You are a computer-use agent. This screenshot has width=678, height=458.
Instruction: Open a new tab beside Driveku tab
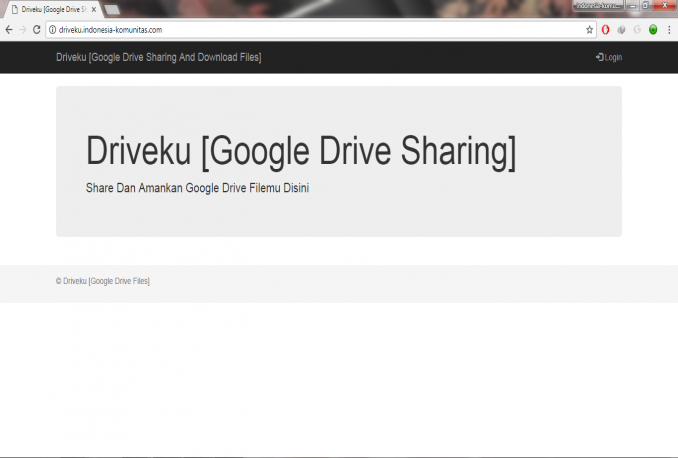coord(112,8)
